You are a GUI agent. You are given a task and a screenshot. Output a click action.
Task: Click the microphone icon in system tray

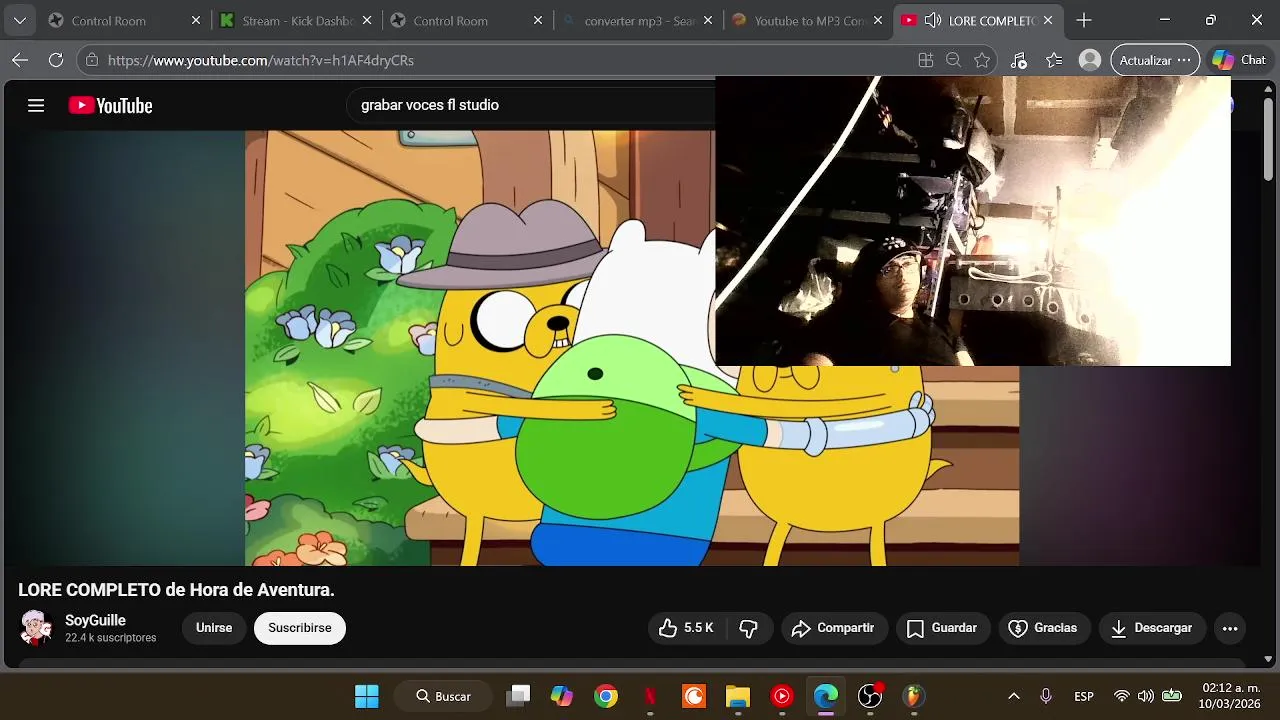pos(1046,696)
